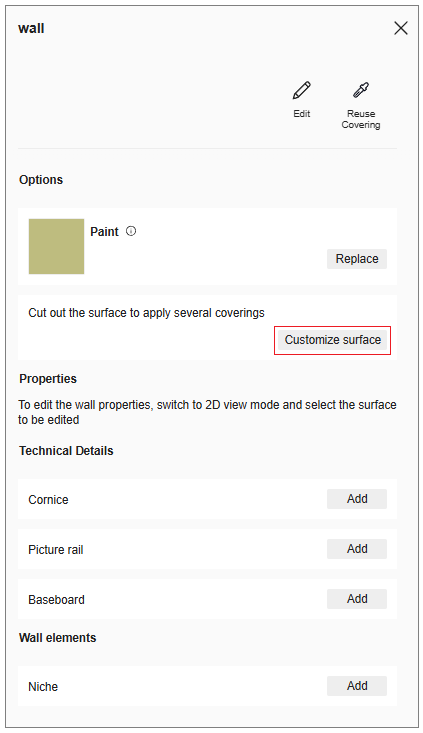This screenshot has height=733, width=423.
Task: Add a Picture rail
Action: pyautogui.click(x=357, y=549)
